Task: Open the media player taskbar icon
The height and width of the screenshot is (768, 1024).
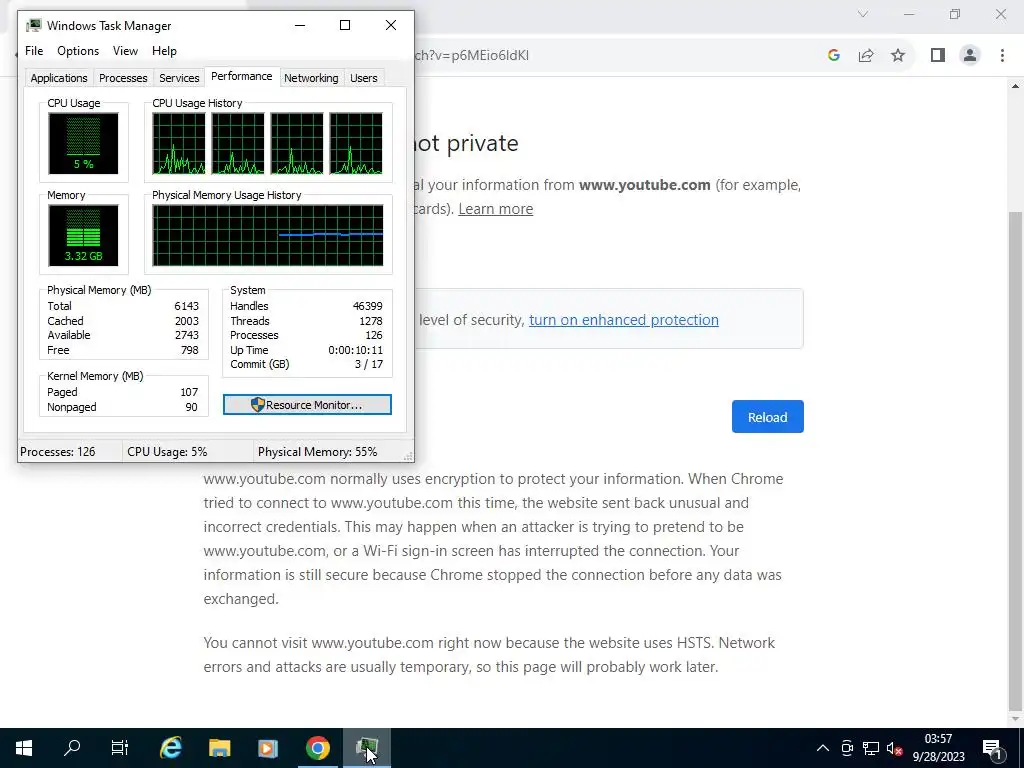Action: [x=268, y=748]
